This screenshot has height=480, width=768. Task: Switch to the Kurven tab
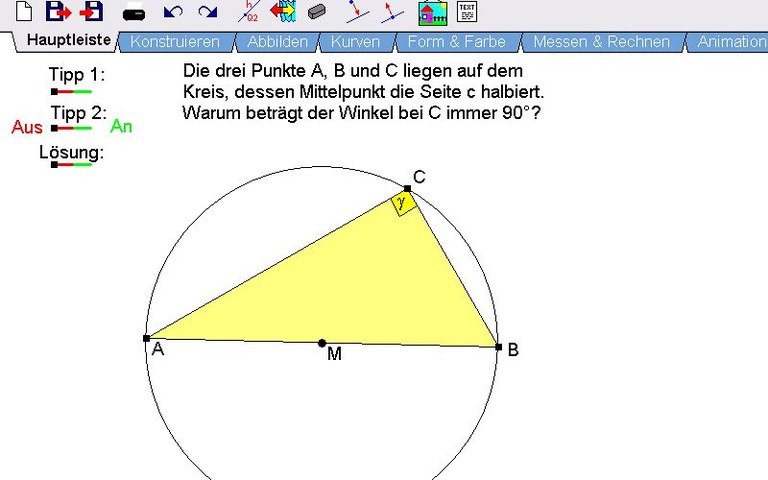[x=356, y=42]
